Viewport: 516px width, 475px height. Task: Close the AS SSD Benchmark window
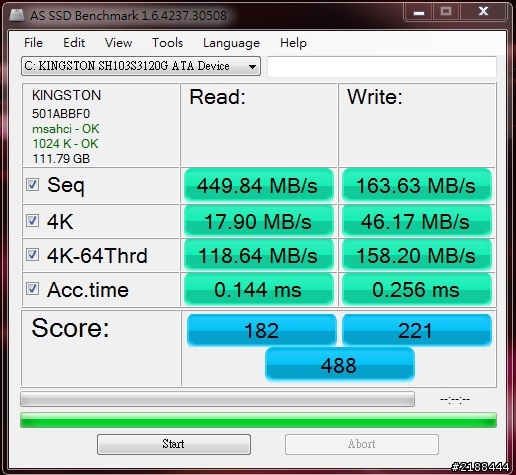tap(483, 12)
